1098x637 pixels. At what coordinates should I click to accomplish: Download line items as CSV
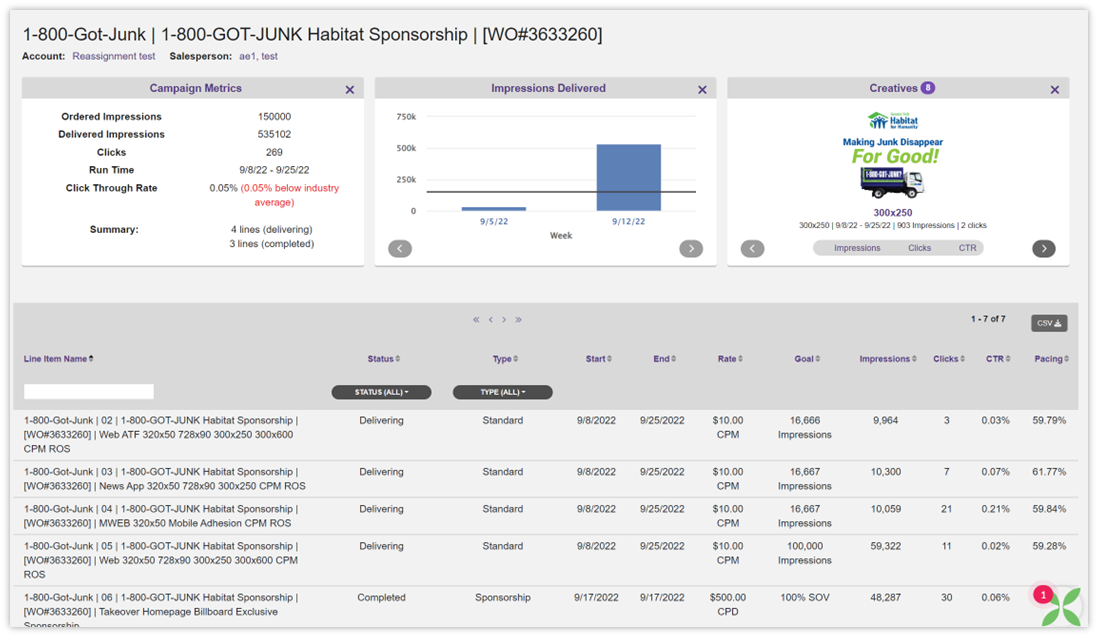(x=1049, y=323)
